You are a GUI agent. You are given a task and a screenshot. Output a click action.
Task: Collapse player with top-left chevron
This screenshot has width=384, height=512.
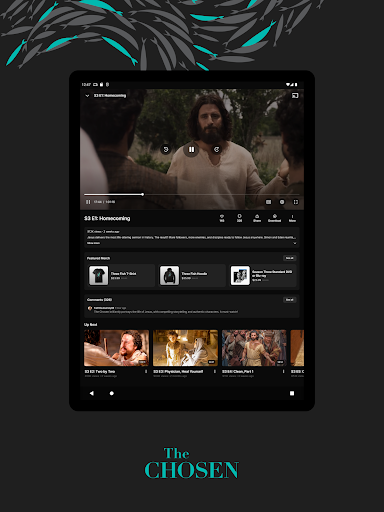(x=87, y=96)
